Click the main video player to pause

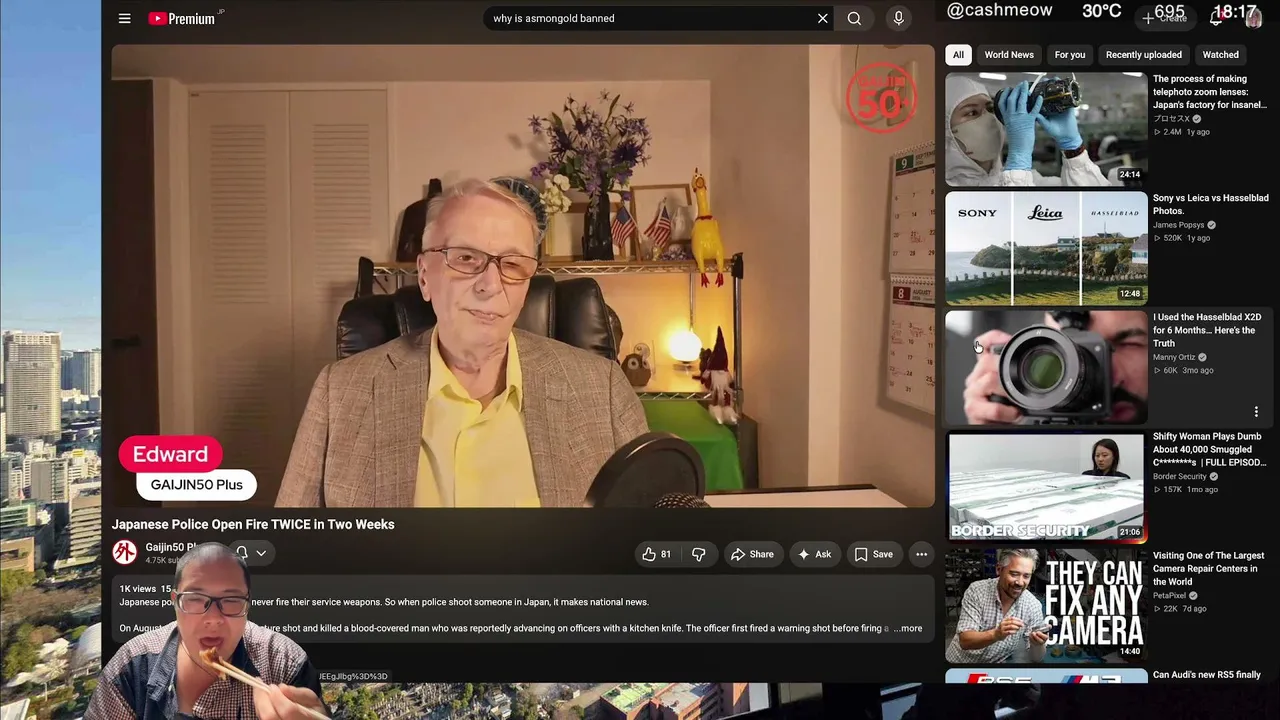tap(523, 276)
